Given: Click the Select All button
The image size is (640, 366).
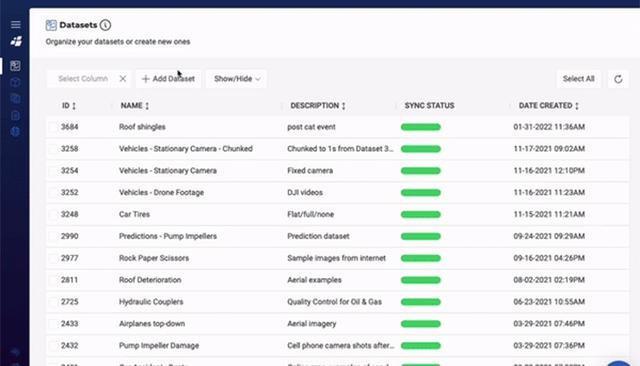Looking at the screenshot, I should tap(578, 79).
